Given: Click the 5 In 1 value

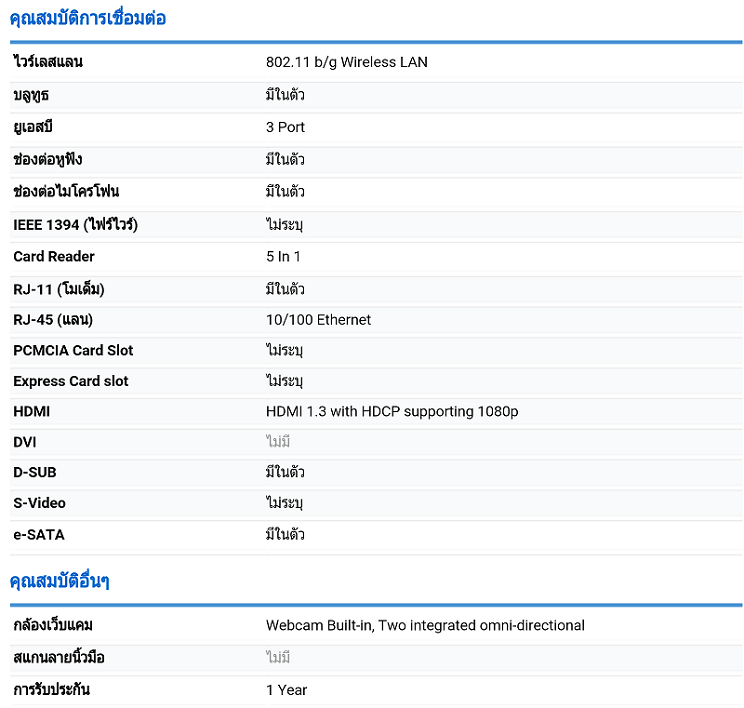Looking at the screenshot, I should (x=283, y=256).
